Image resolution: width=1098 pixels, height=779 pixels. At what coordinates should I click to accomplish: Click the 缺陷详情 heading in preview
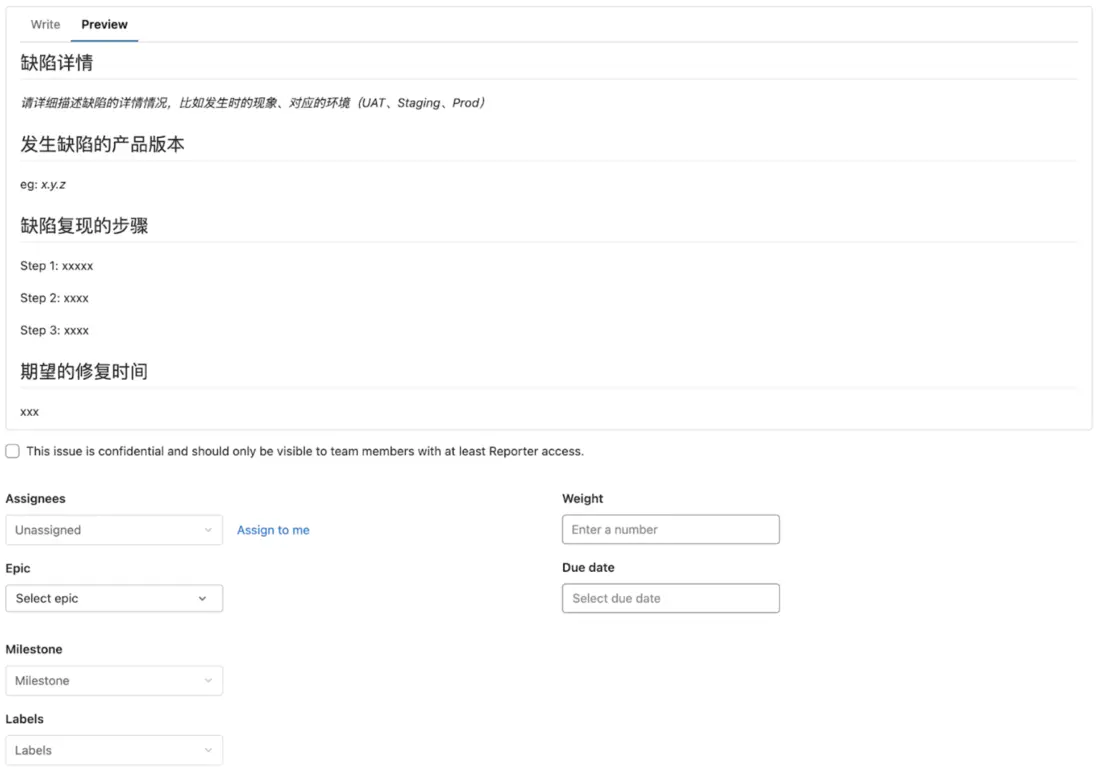[57, 63]
